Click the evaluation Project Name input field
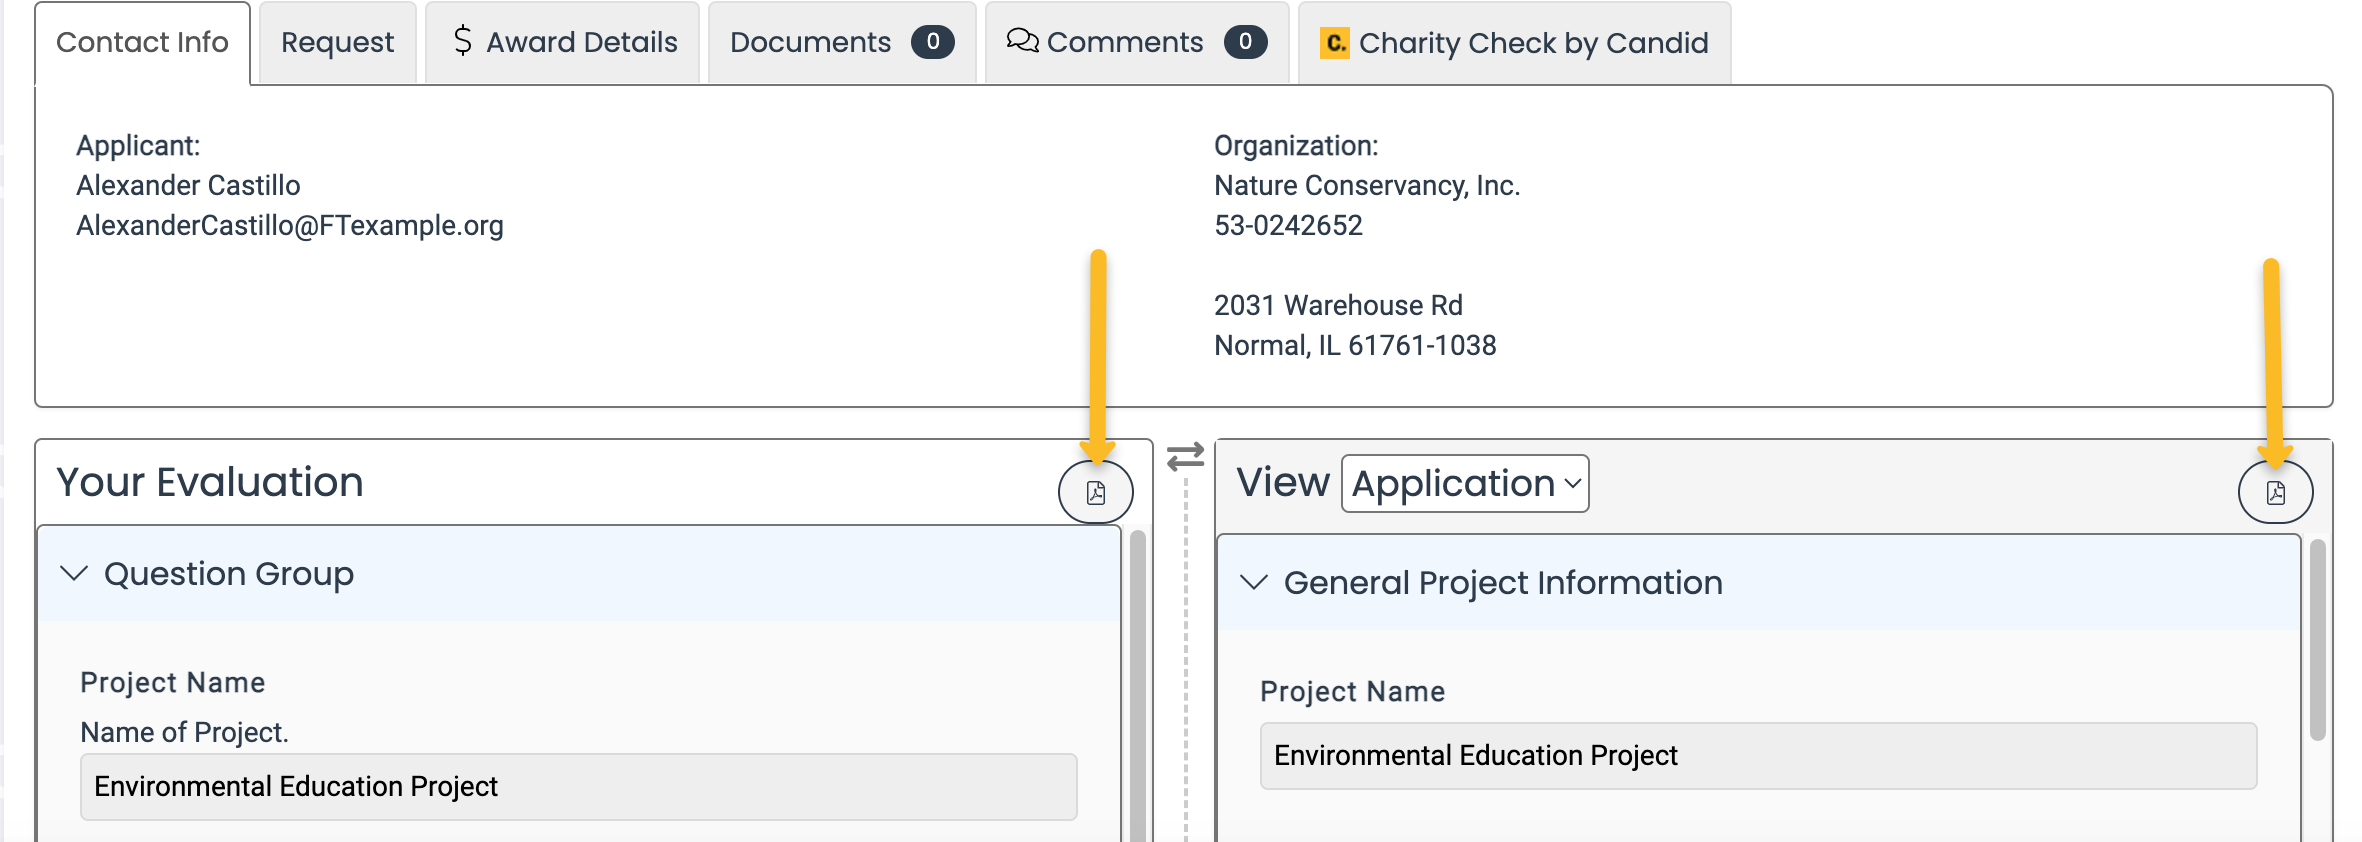2362x842 pixels. (578, 787)
